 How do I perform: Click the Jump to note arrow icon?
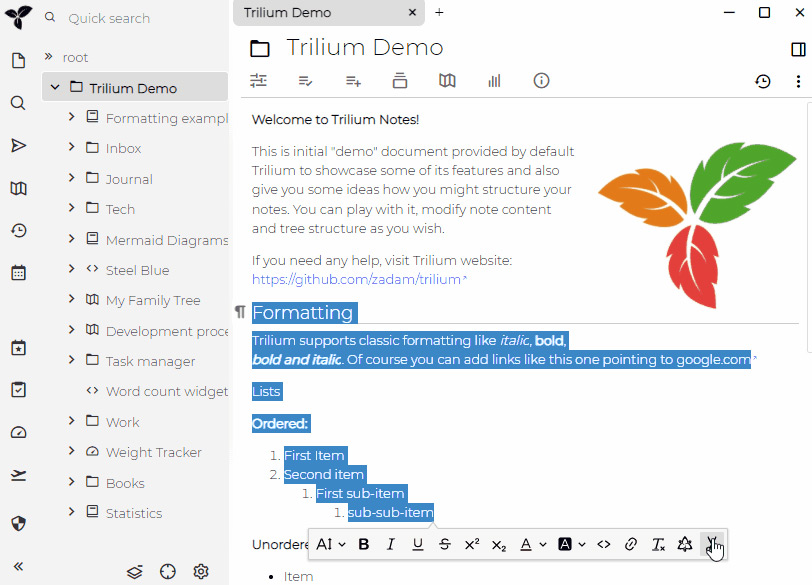pyautogui.click(x=19, y=145)
